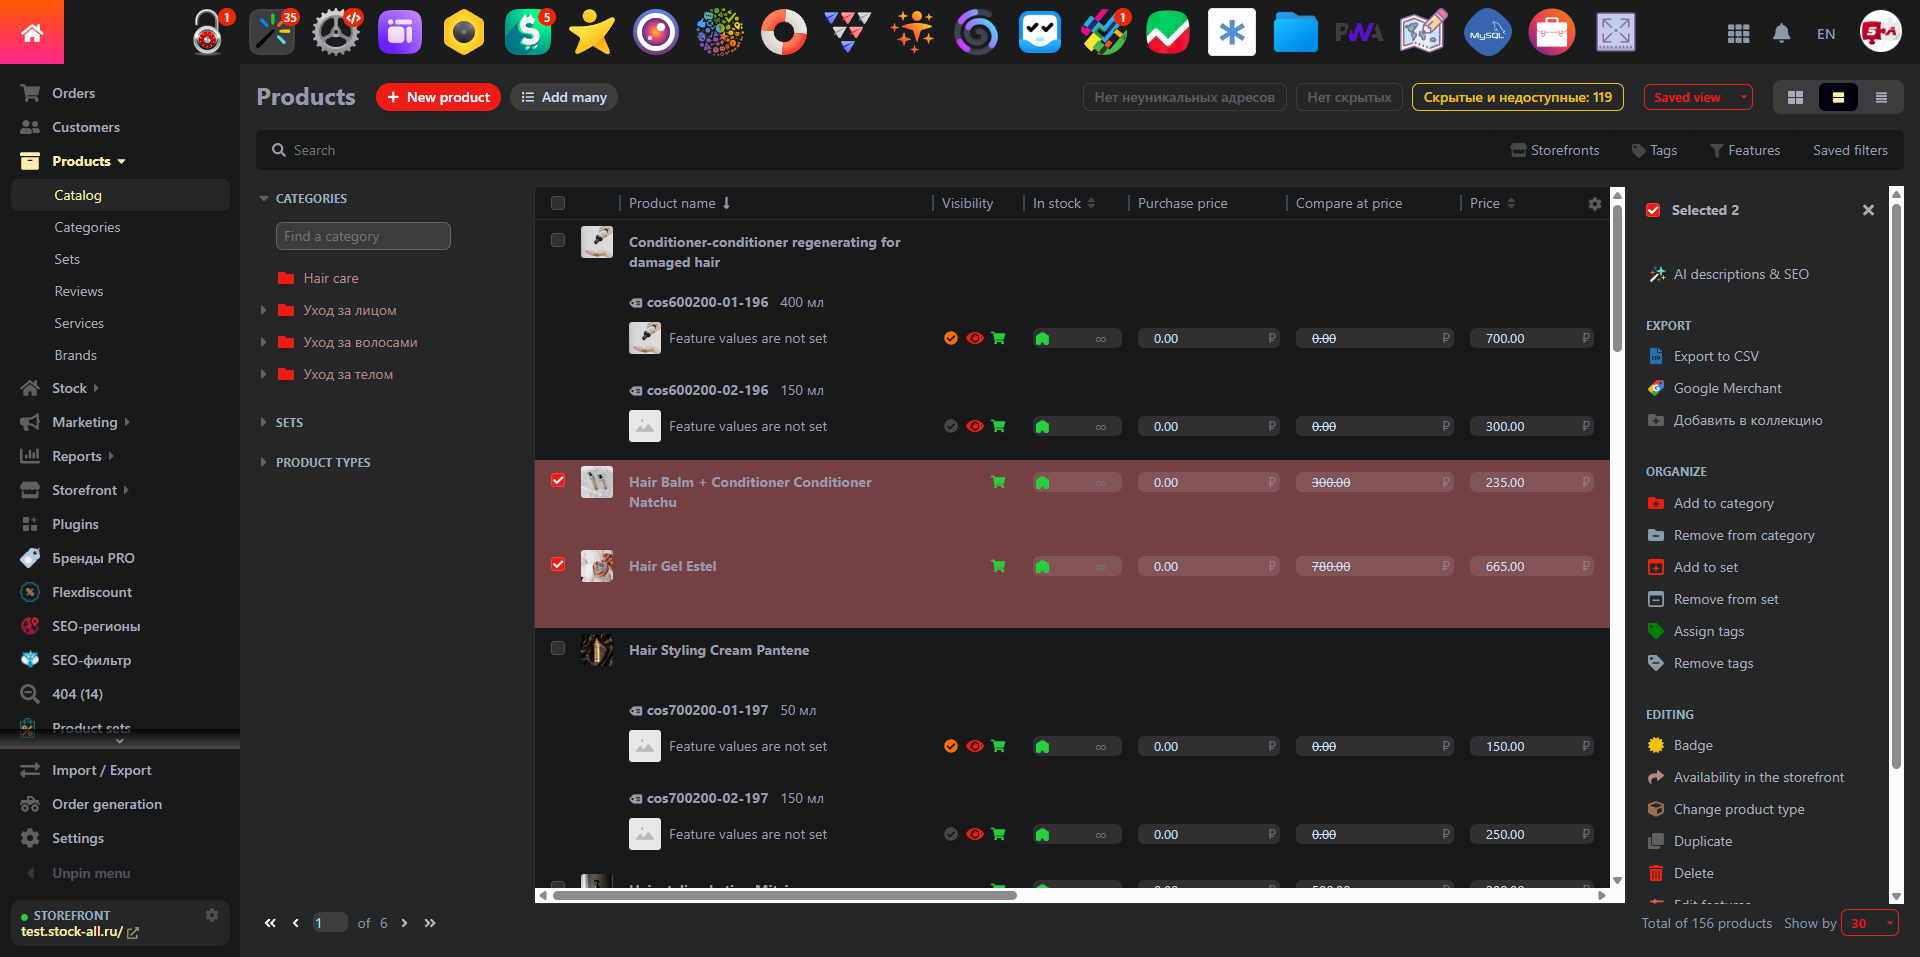Open the MySQL app from the top bar
This screenshot has height=957, width=1920.
pyautogui.click(x=1487, y=32)
